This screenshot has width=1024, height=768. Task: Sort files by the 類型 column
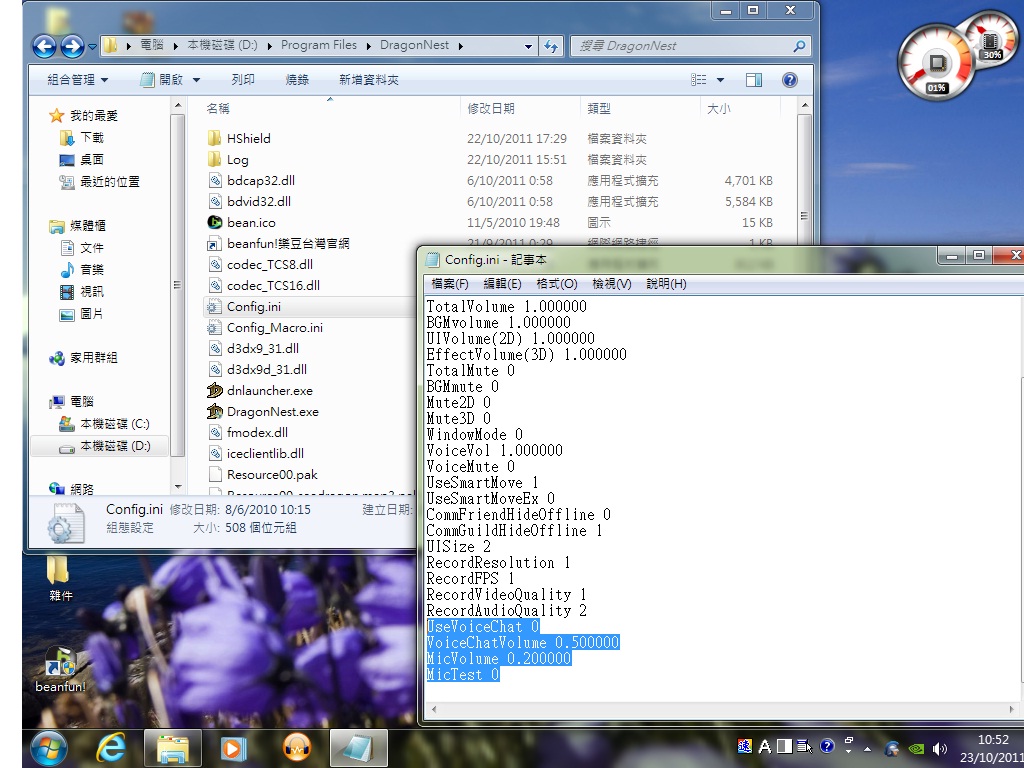coord(599,108)
